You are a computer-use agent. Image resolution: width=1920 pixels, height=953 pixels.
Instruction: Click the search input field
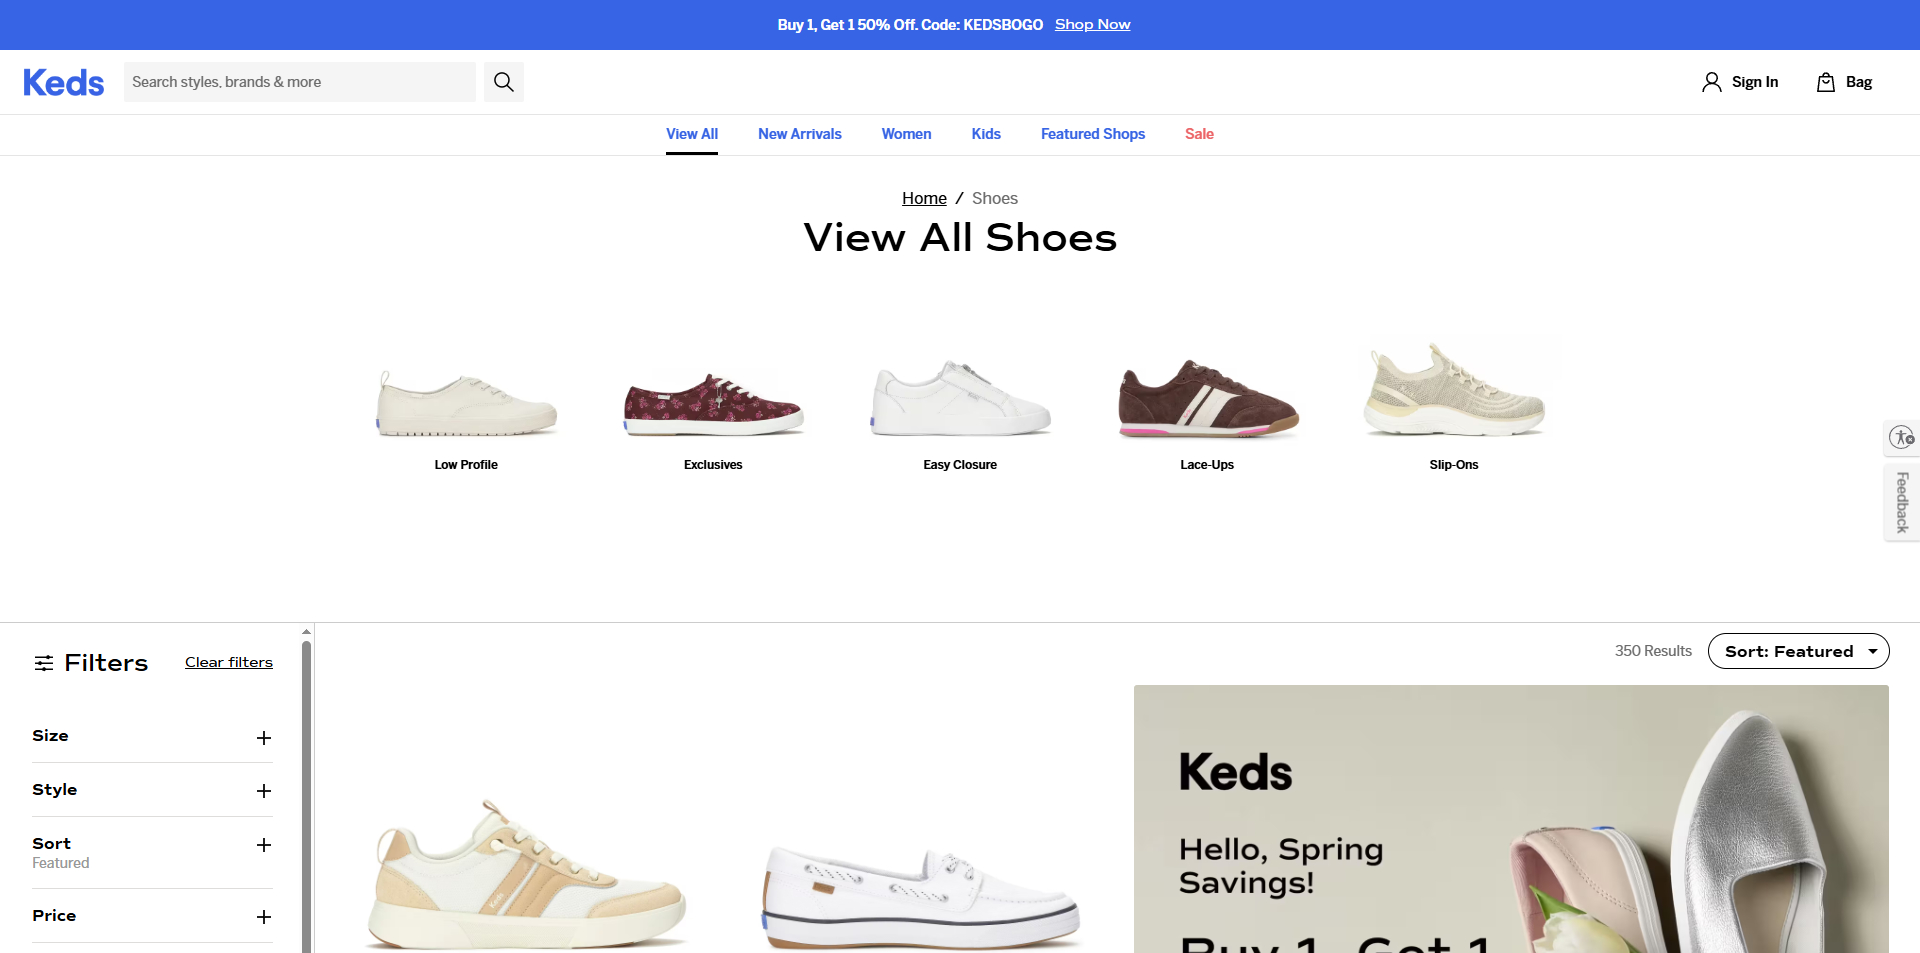[300, 81]
